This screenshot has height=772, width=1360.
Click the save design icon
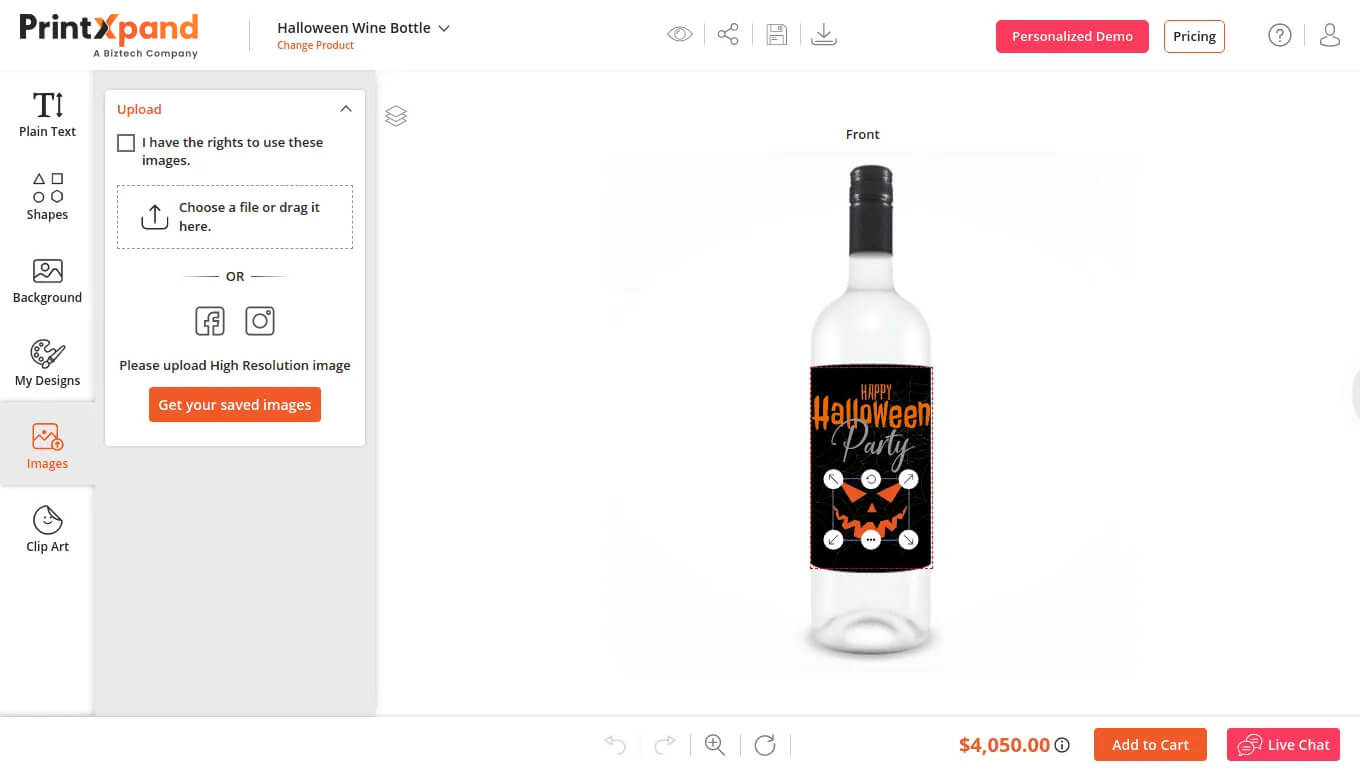pos(776,35)
